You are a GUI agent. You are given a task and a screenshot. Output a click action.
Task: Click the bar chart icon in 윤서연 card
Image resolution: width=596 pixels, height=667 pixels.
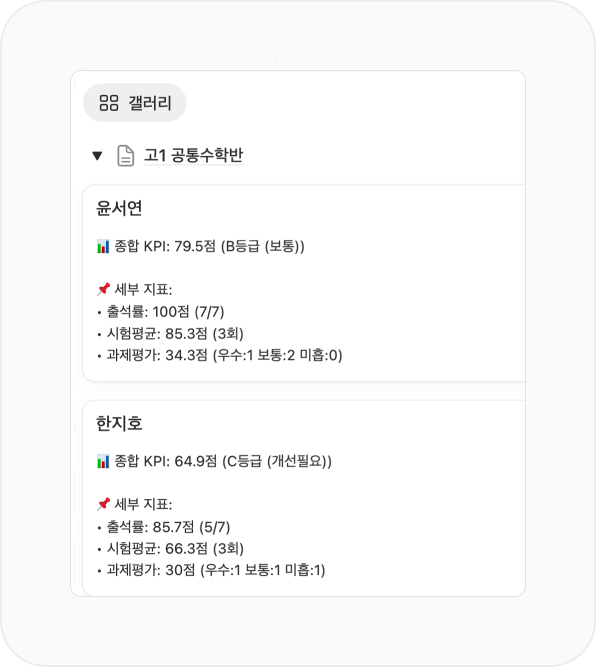(x=103, y=246)
